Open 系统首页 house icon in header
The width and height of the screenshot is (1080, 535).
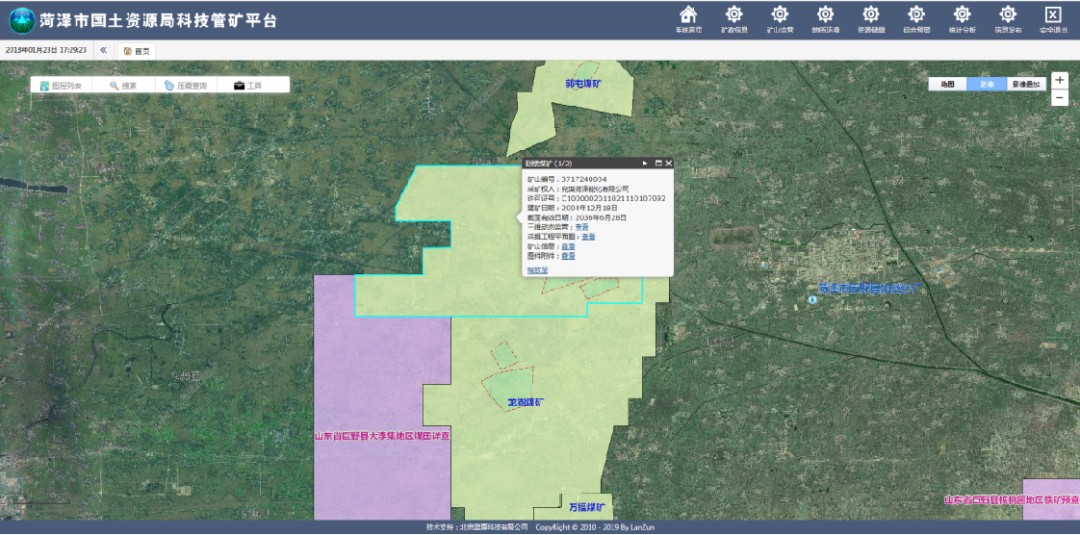tap(688, 14)
